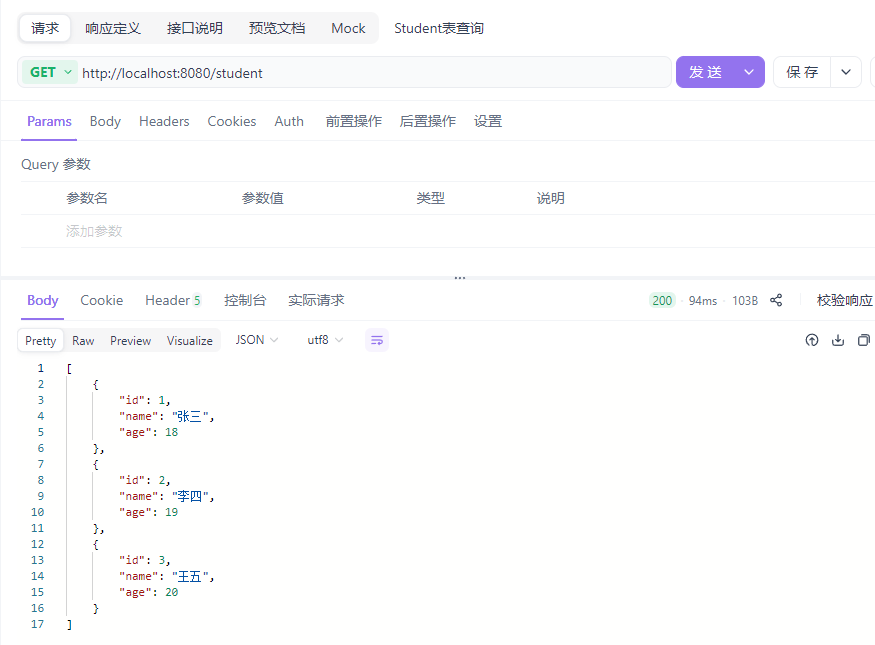Open the Mock tab

[347, 28]
